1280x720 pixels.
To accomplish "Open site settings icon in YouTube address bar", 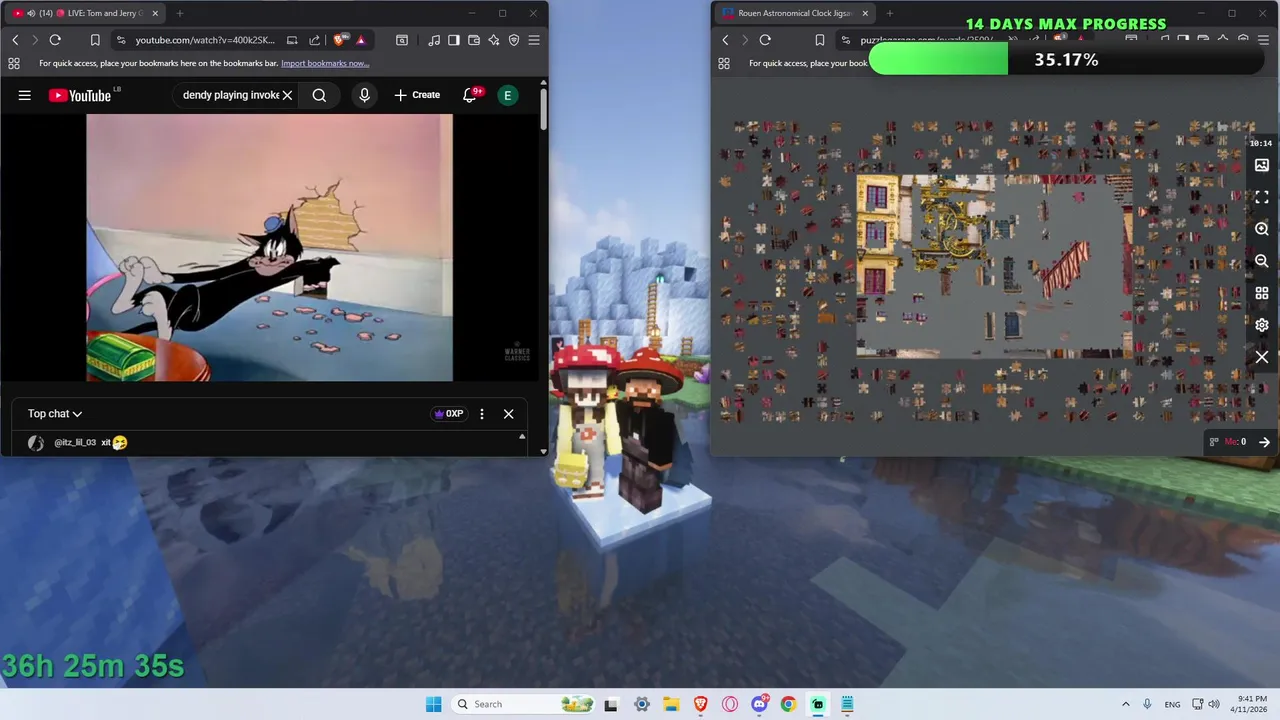I will [x=121, y=40].
